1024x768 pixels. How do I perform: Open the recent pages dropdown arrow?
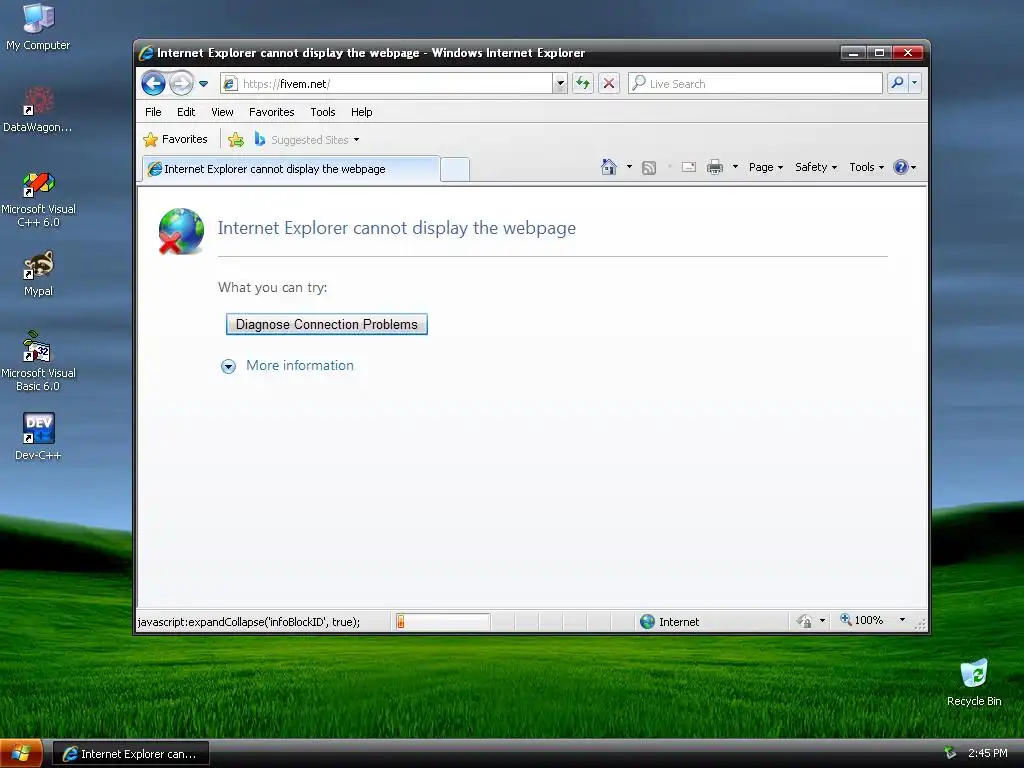pos(204,84)
